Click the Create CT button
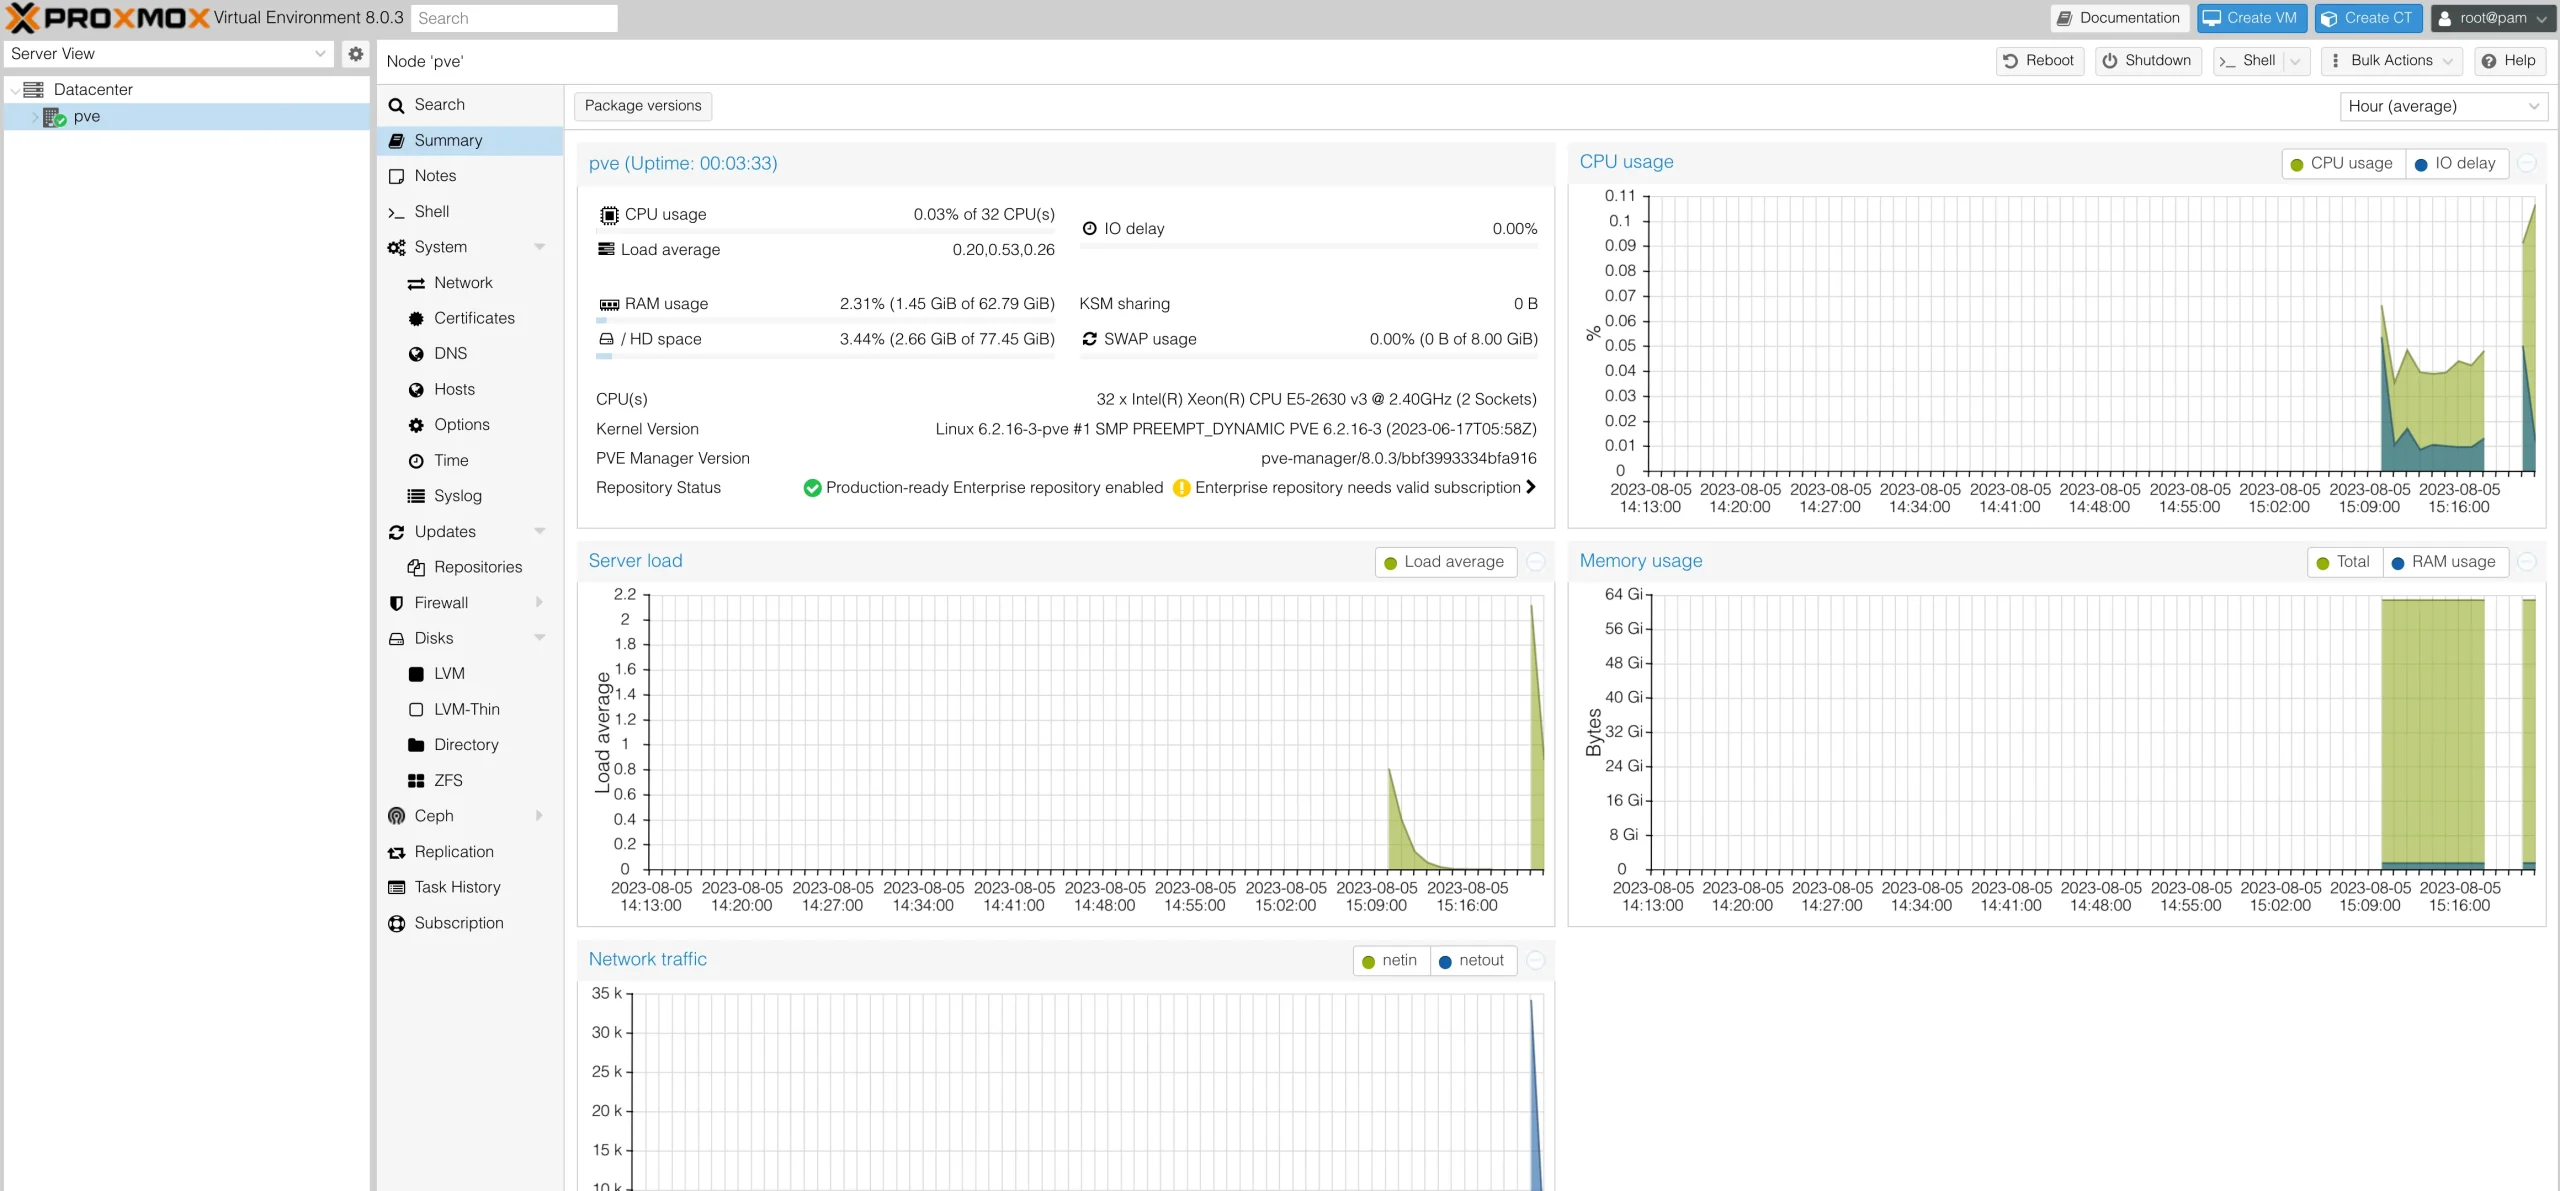Image resolution: width=2560 pixels, height=1191 pixels. click(2367, 18)
